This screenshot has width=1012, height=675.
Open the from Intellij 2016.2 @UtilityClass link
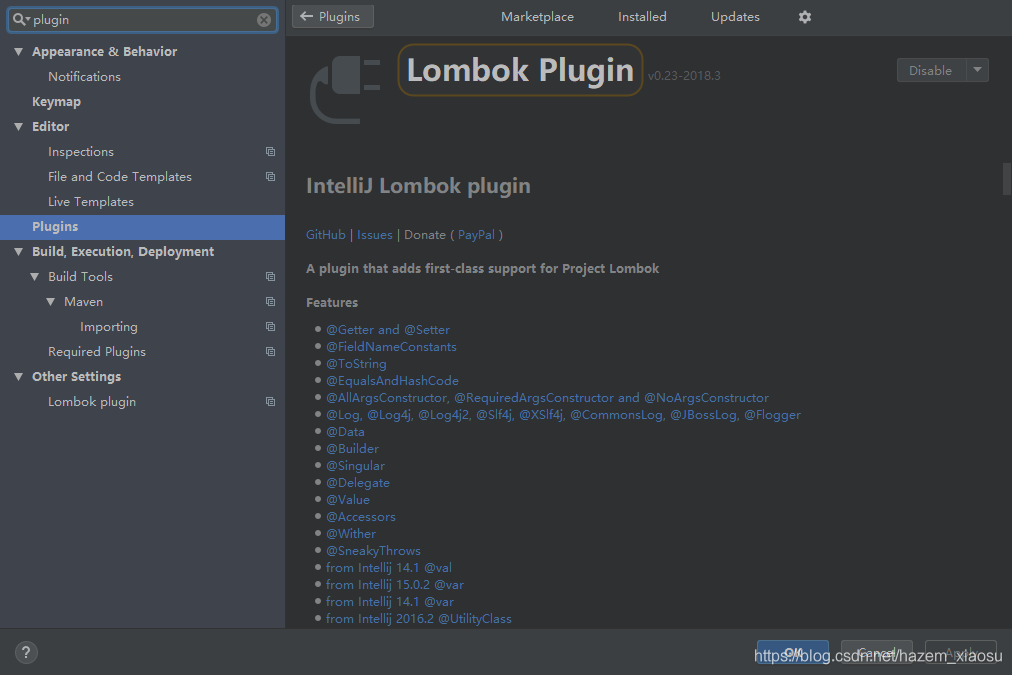click(419, 619)
